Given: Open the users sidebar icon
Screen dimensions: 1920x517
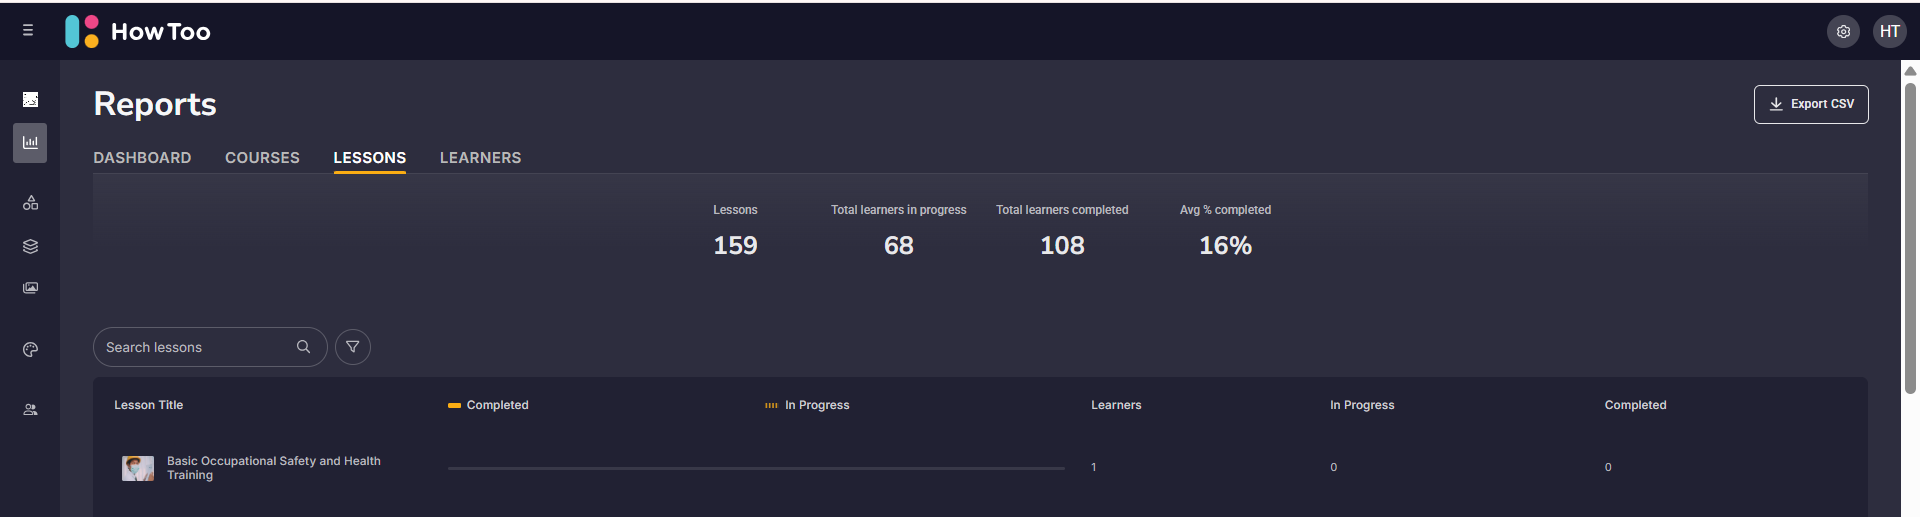Looking at the screenshot, I should click(x=30, y=410).
